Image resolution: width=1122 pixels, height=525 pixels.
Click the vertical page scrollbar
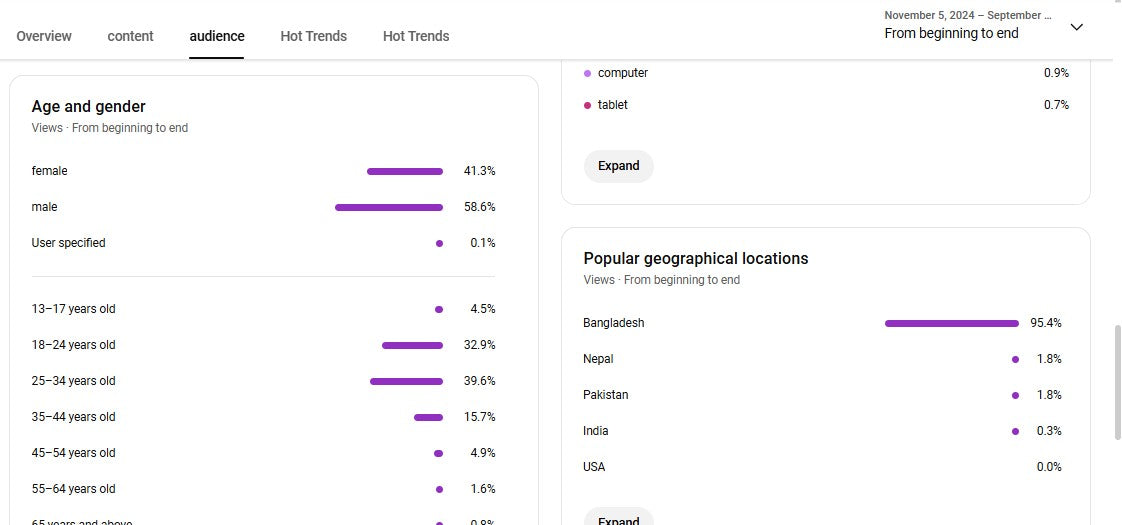point(1117,382)
